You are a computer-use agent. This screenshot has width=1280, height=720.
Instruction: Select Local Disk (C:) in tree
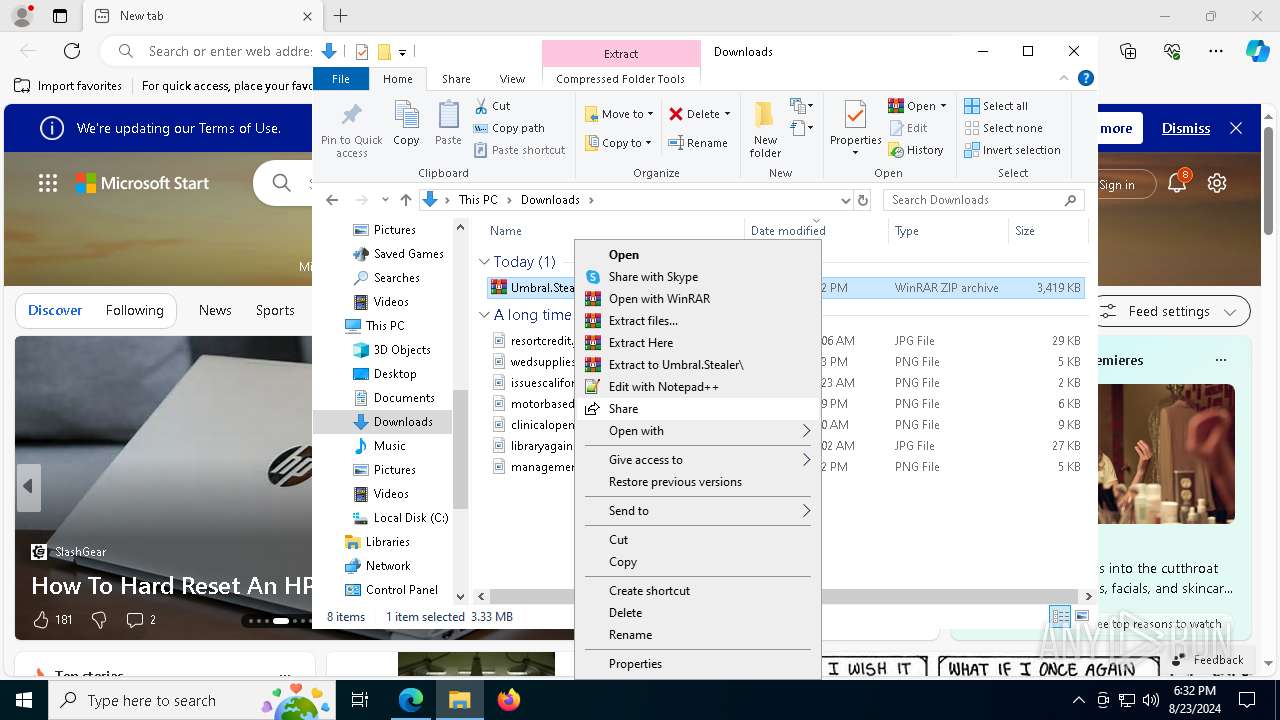[x=400, y=518]
